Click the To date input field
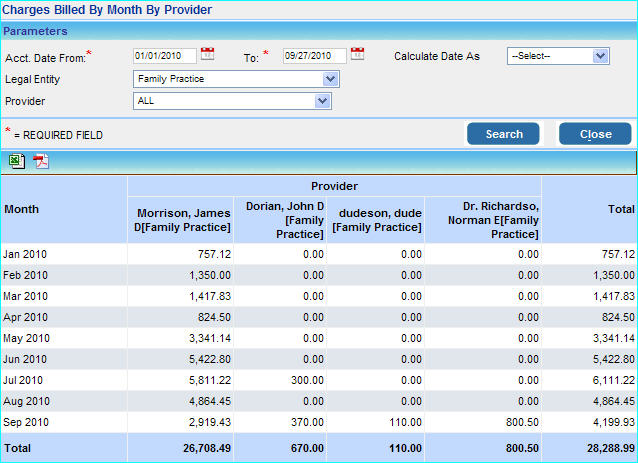Screen dimensions: 638x463 [x=314, y=56]
